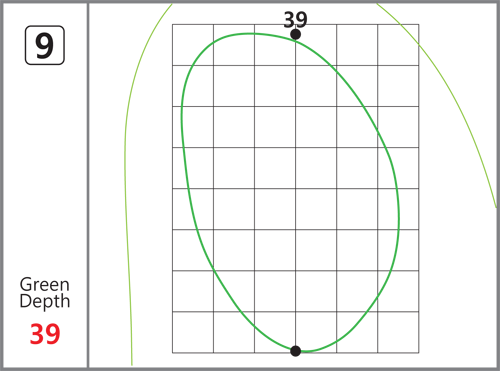Click the red 39 depth value

tap(45, 334)
